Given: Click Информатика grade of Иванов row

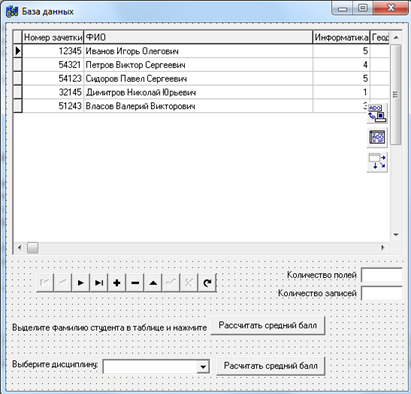Looking at the screenshot, I should click(341, 51).
